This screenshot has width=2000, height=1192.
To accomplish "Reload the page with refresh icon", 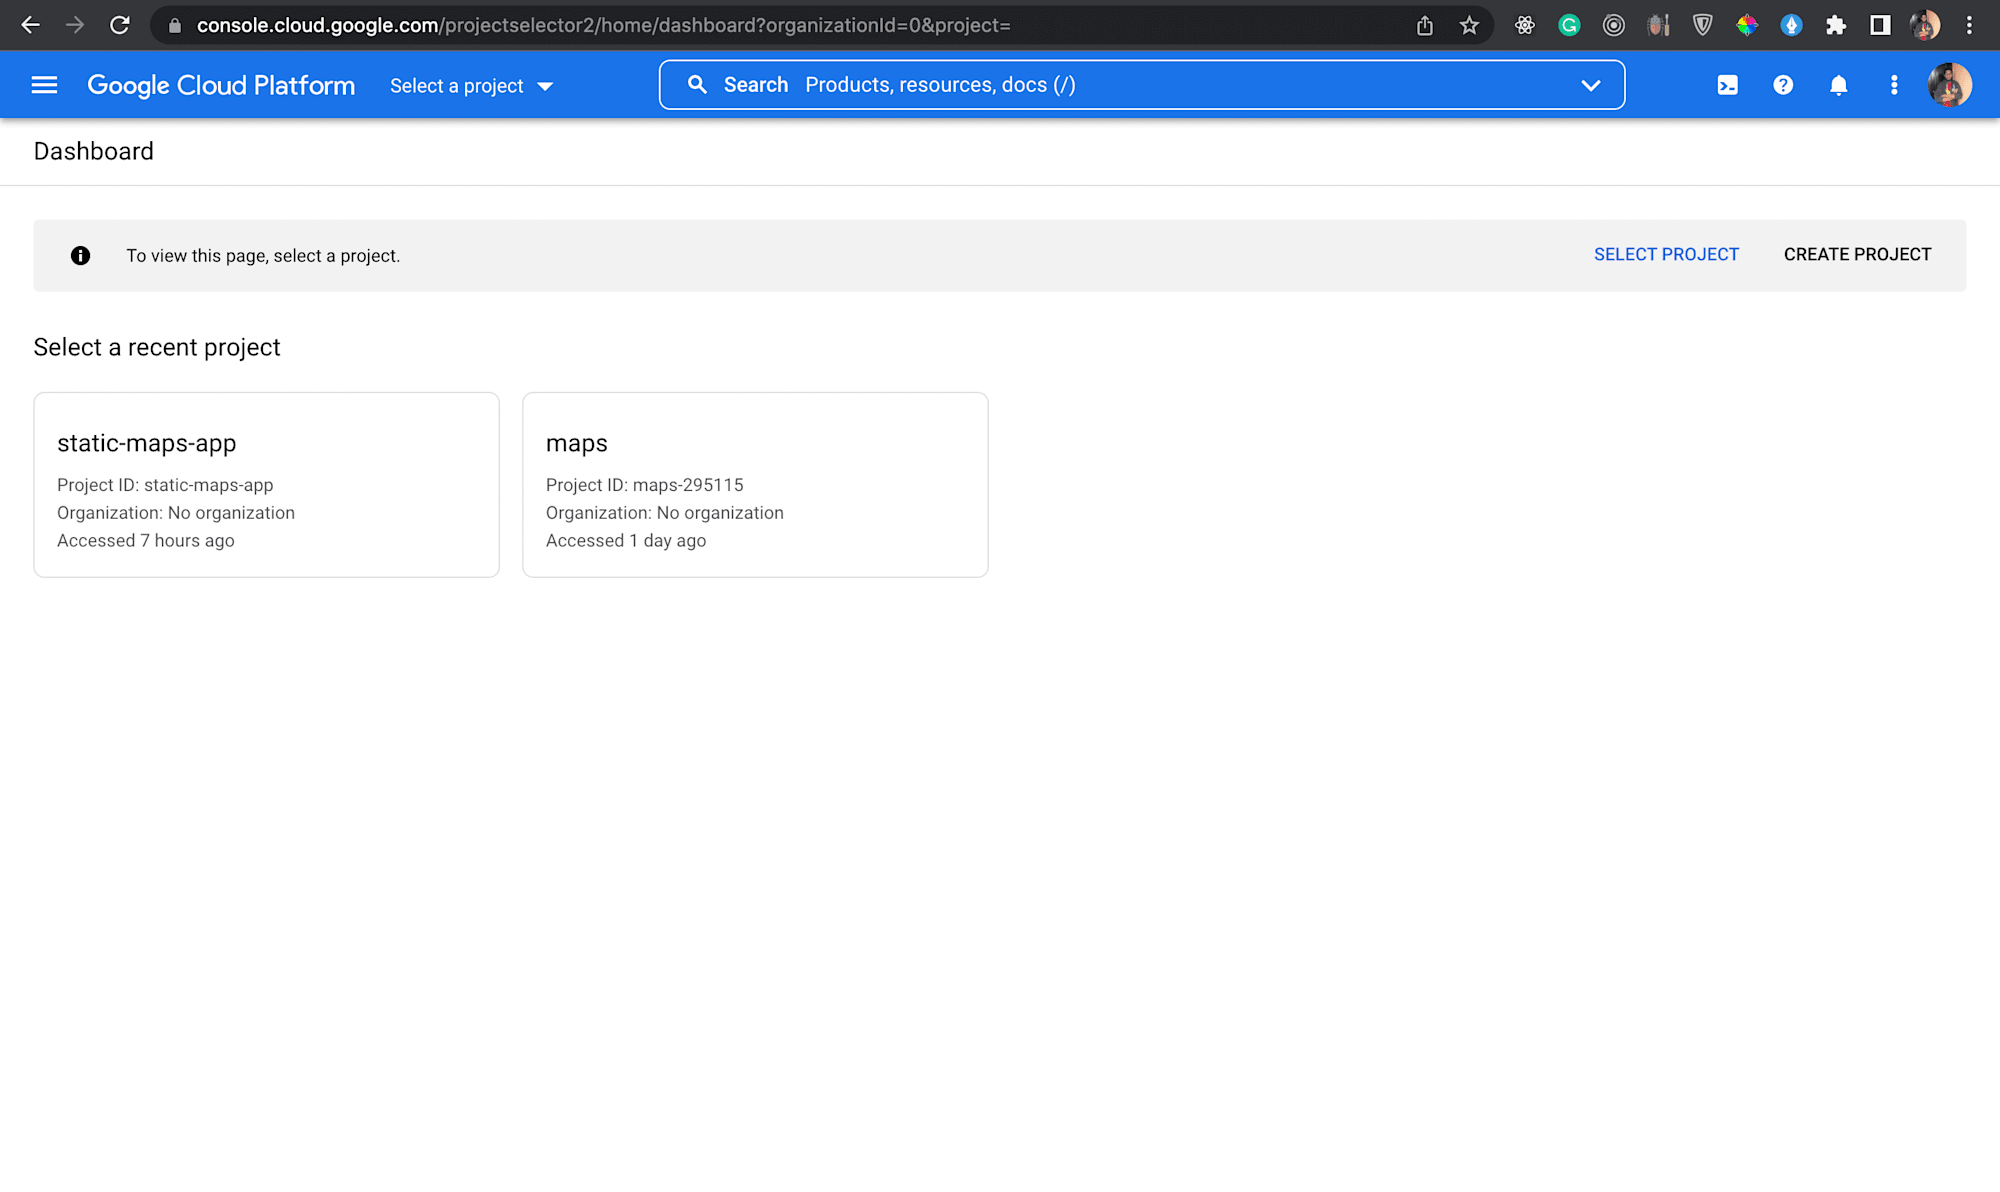I will pos(119,25).
